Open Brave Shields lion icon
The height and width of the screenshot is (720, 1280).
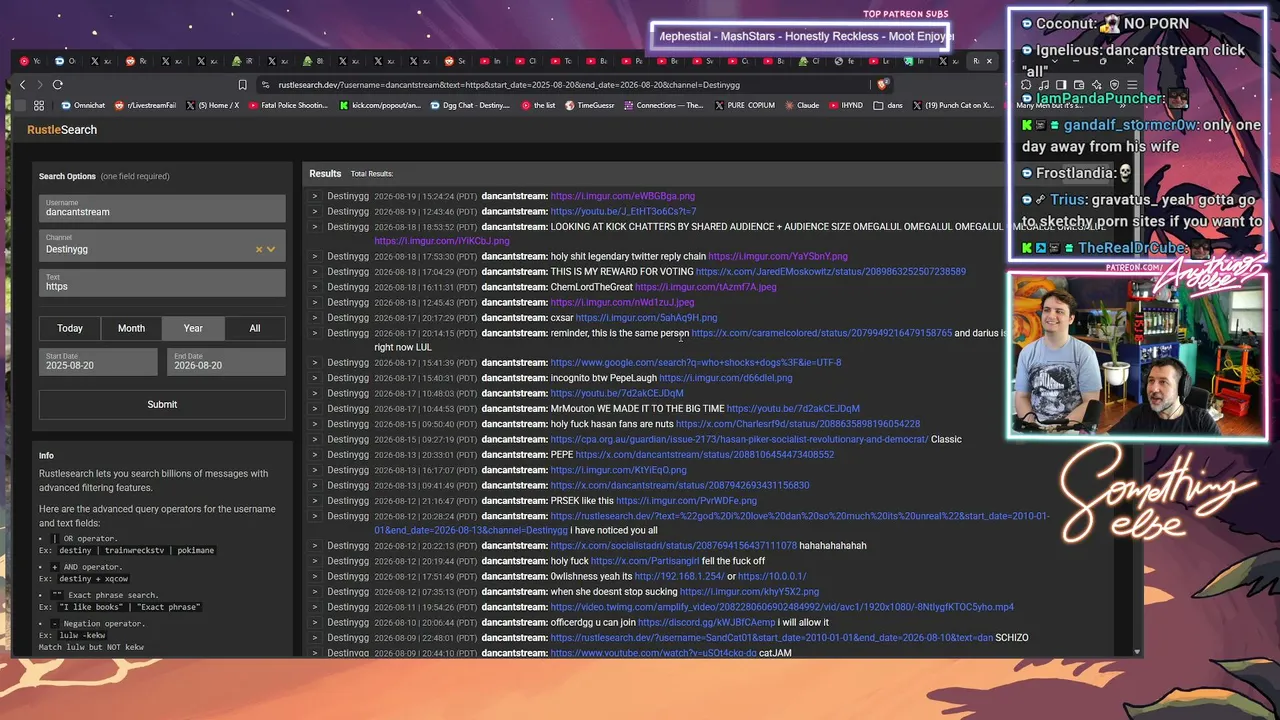(x=882, y=85)
